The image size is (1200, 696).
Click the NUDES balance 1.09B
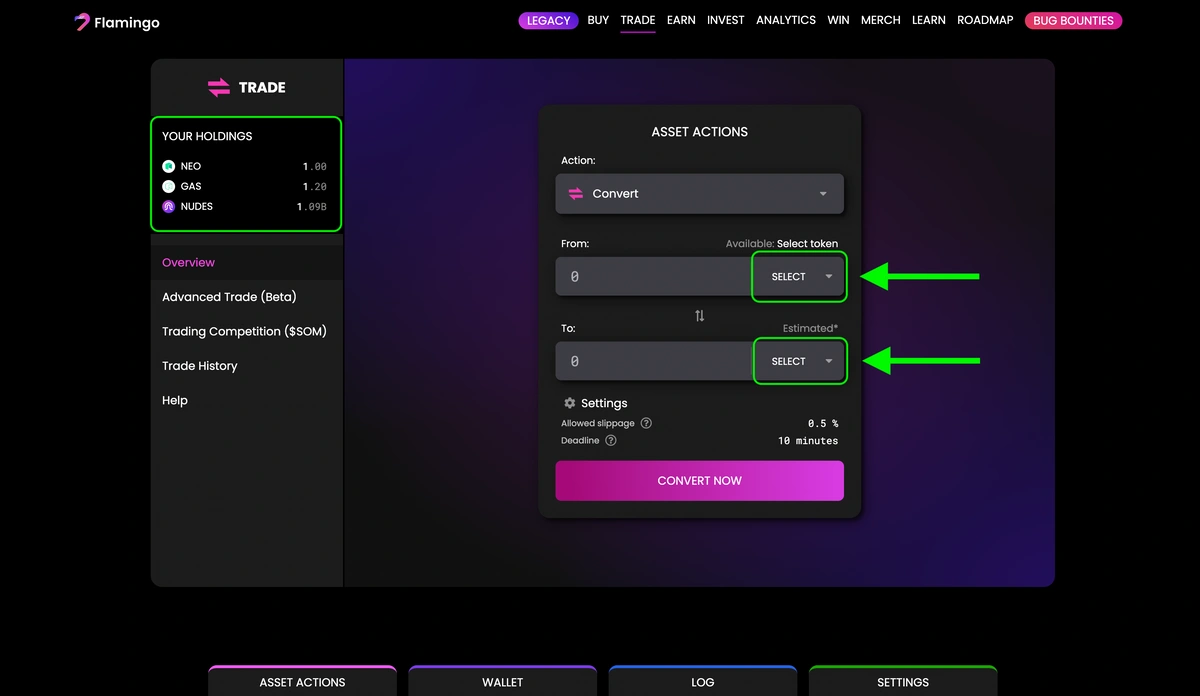pyautogui.click(x=312, y=207)
